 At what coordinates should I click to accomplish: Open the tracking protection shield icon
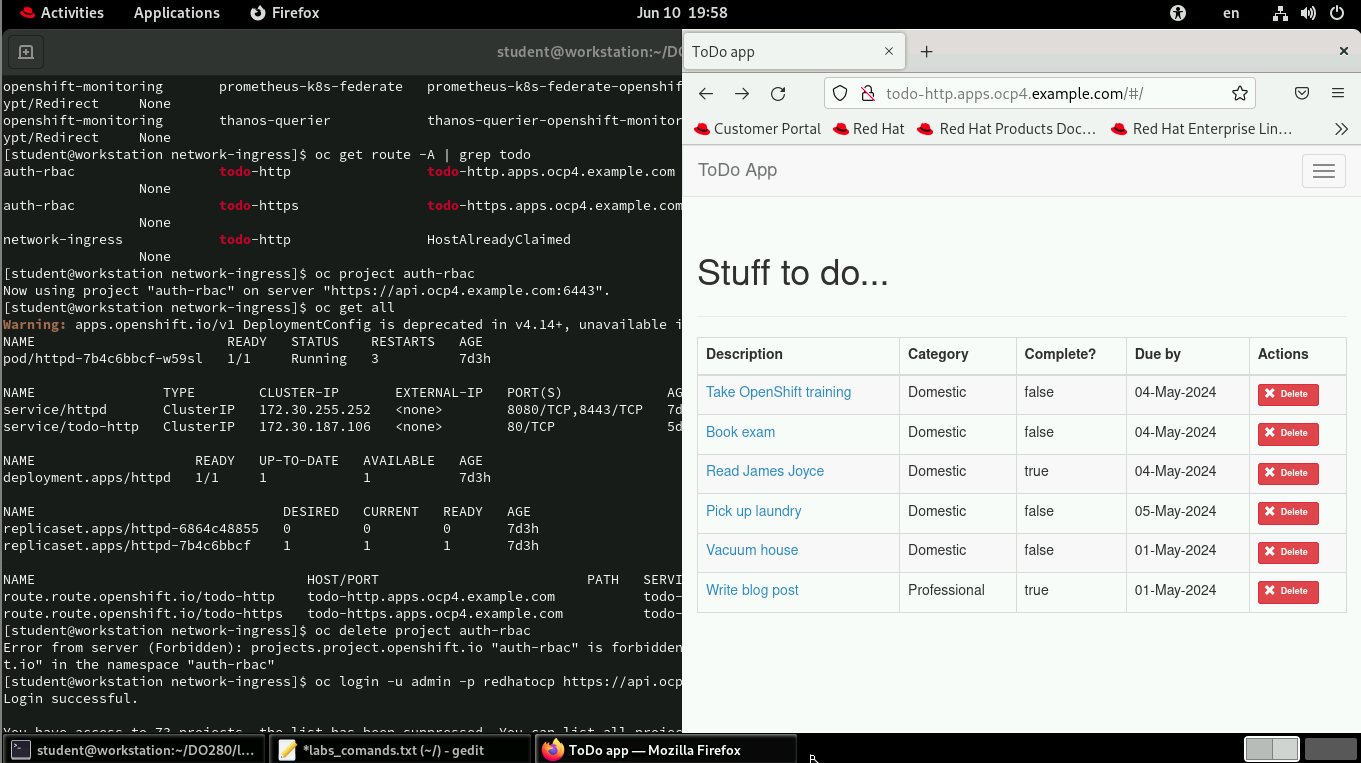coord(840,93)
